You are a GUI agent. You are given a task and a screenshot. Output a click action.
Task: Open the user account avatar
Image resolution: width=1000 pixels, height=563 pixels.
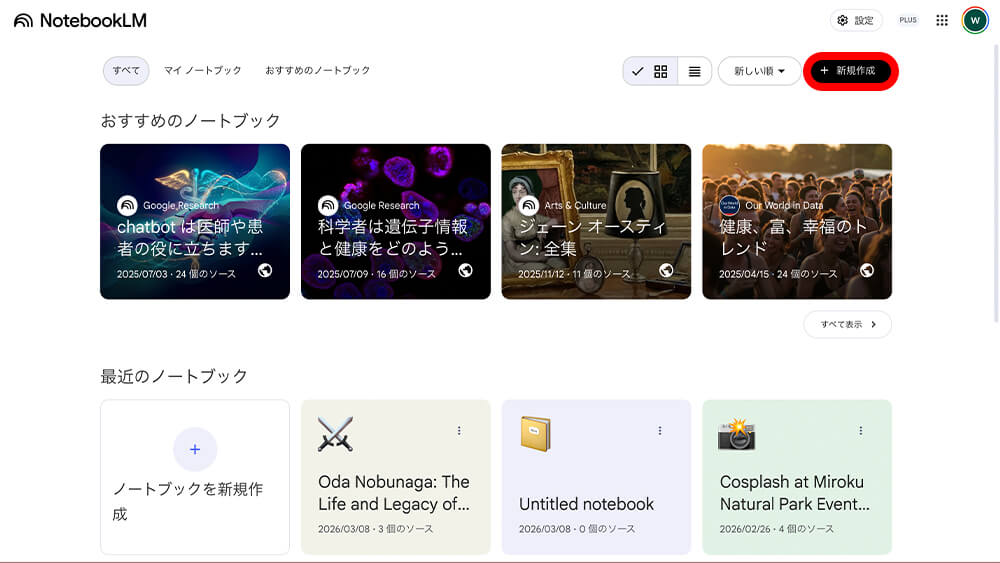(x=975, y=20)
